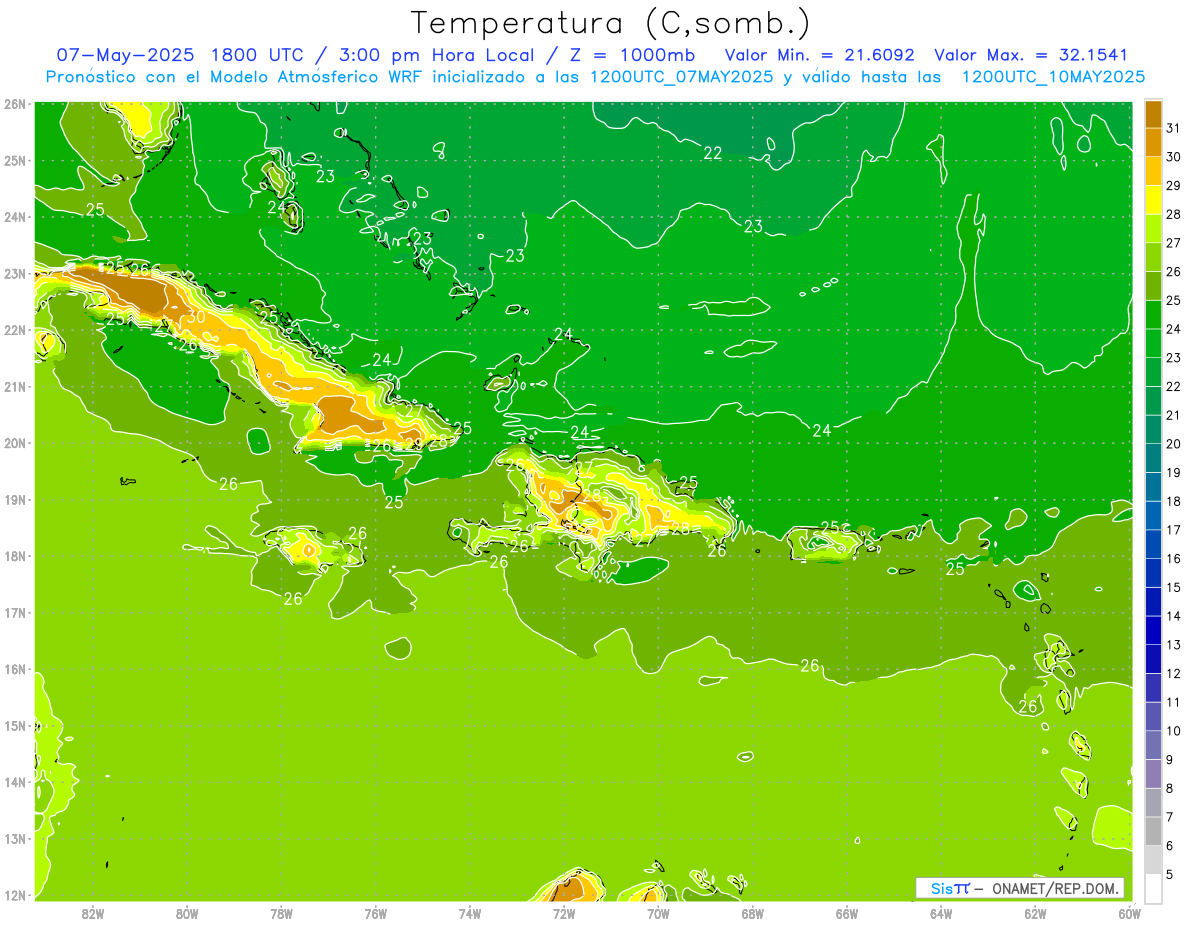Click the color bar scale label 10
Image resolution: width=1200 pixels, height=927 pixels.
tap(1173, 731)
